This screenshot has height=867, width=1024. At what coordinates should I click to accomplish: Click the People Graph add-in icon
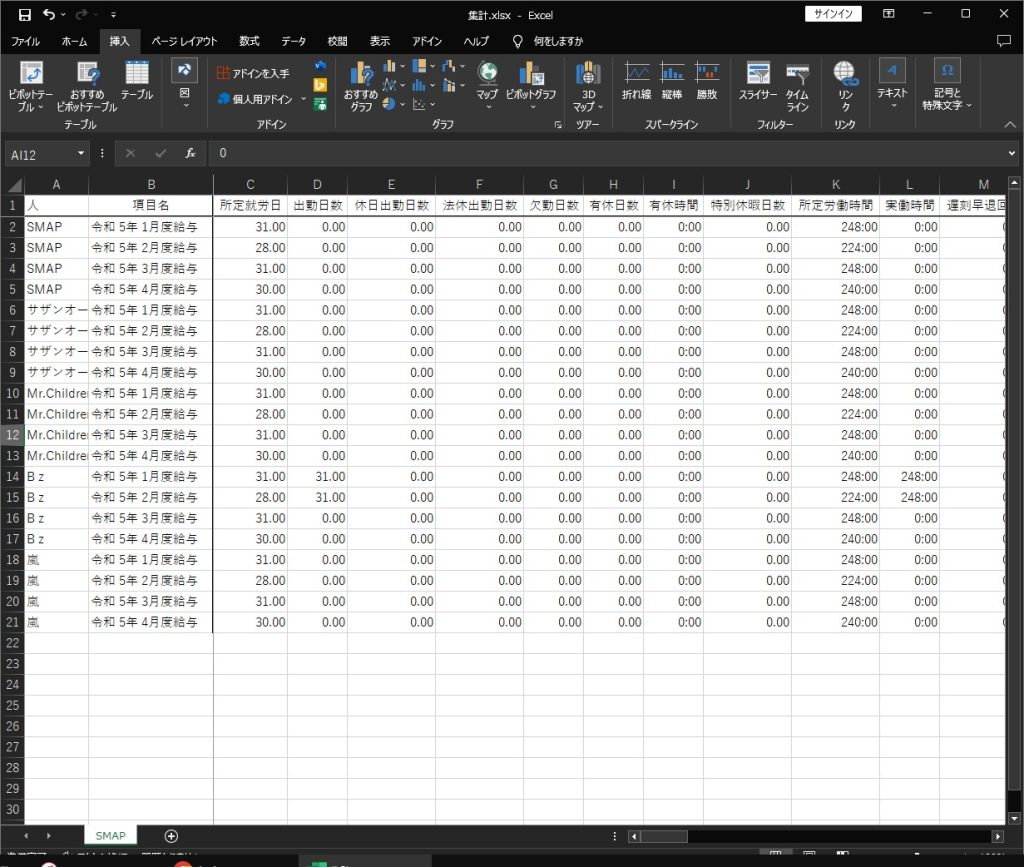click(x=320, y=104)
